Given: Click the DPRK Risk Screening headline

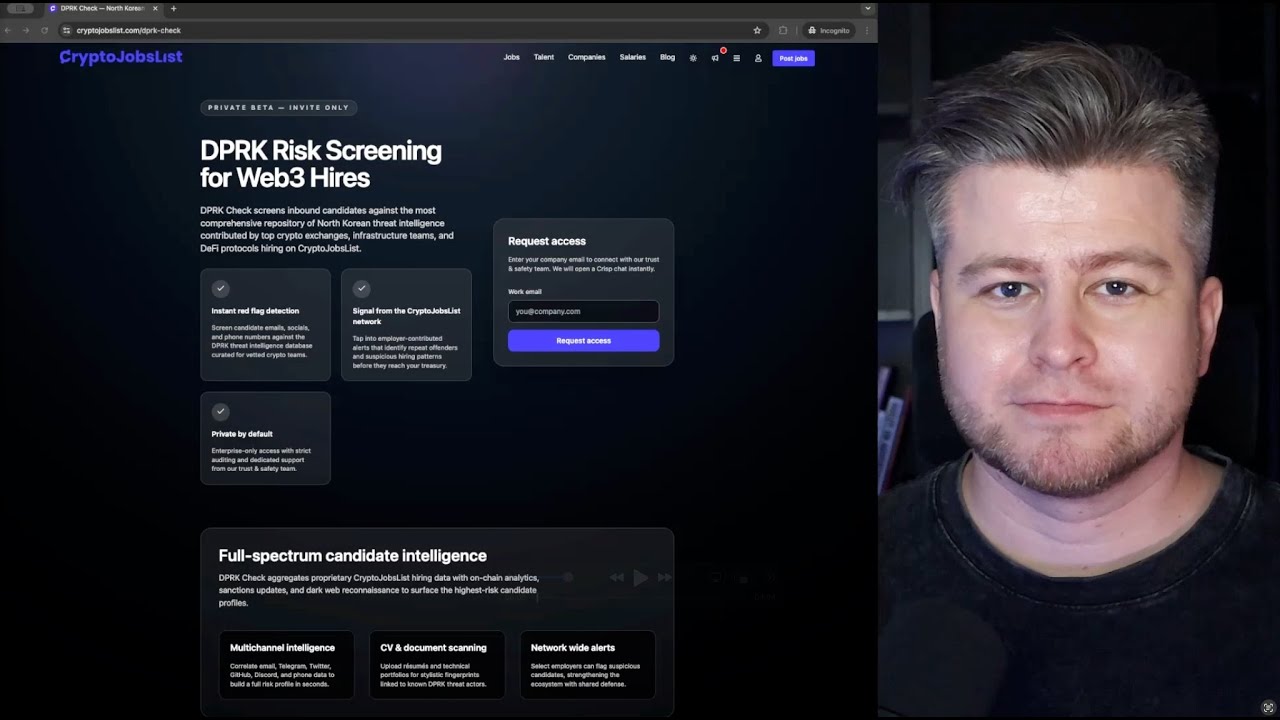Looking at the screenshot, I should click(320, 164).
